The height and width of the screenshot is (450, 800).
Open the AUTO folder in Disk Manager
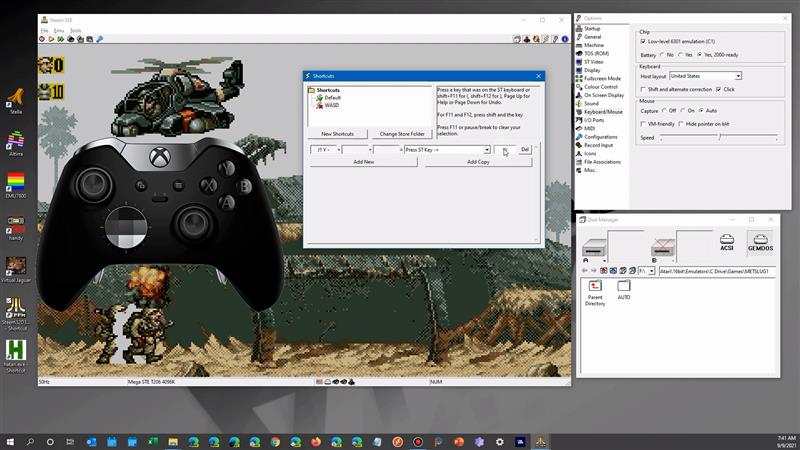click(x=623, y=290)
